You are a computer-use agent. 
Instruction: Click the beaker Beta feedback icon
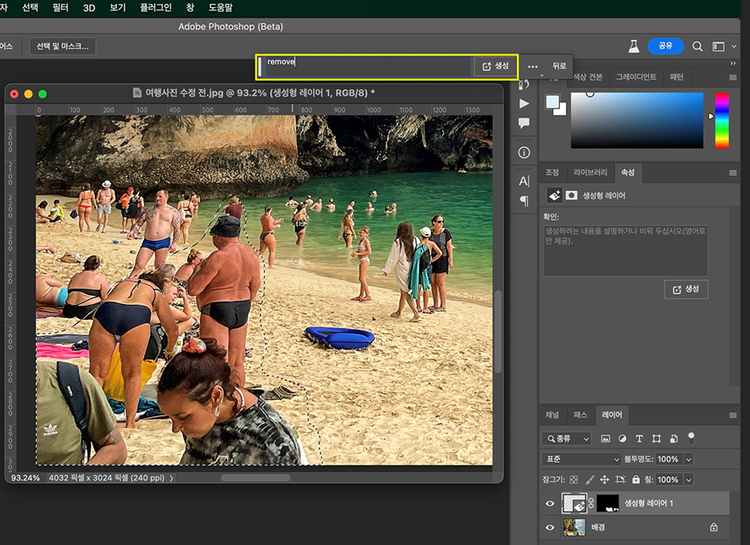click(633, 46)
